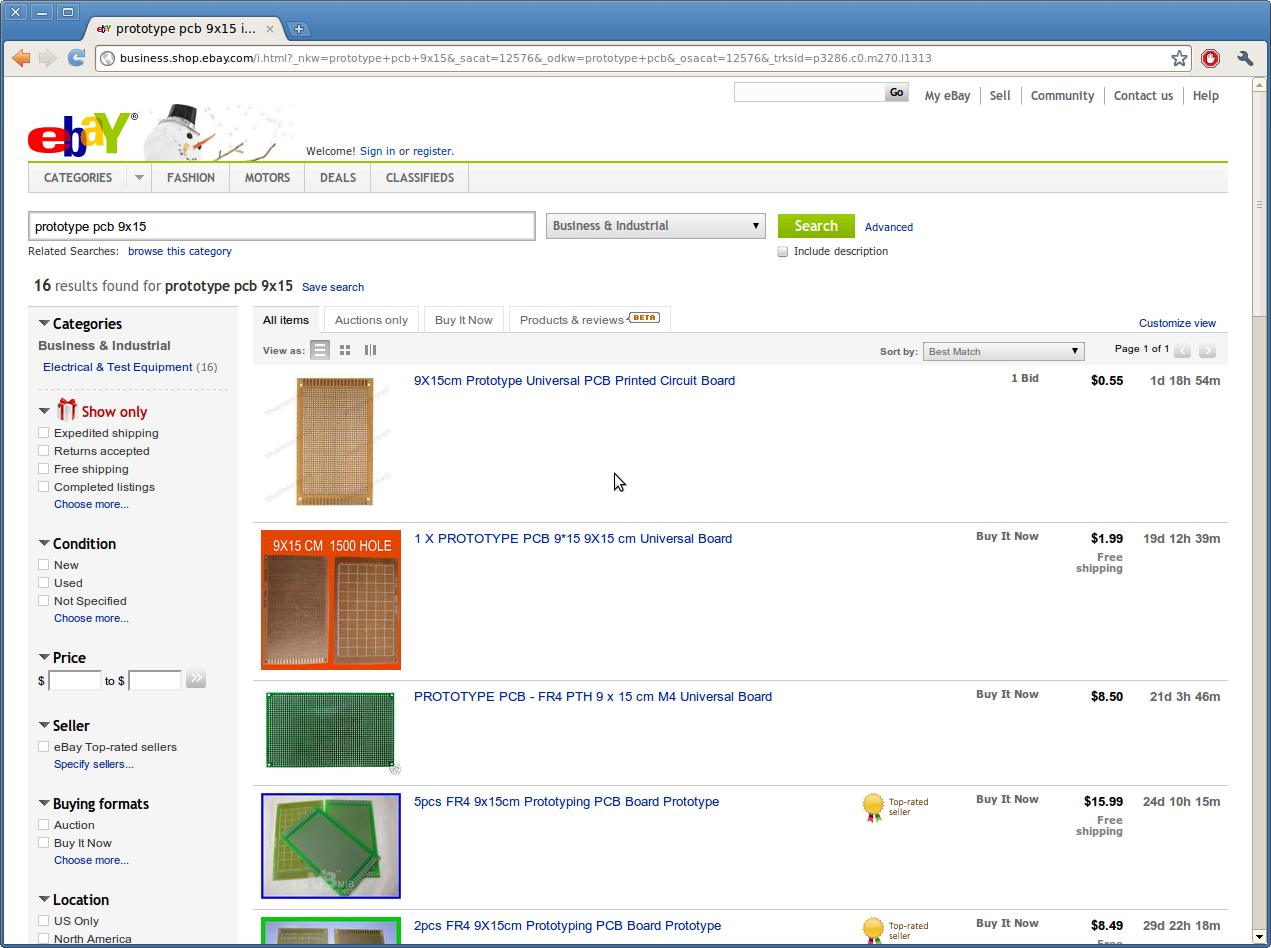Open the wrench settings menu
Screen dimensions: 1271x948
pos(1245,58)
